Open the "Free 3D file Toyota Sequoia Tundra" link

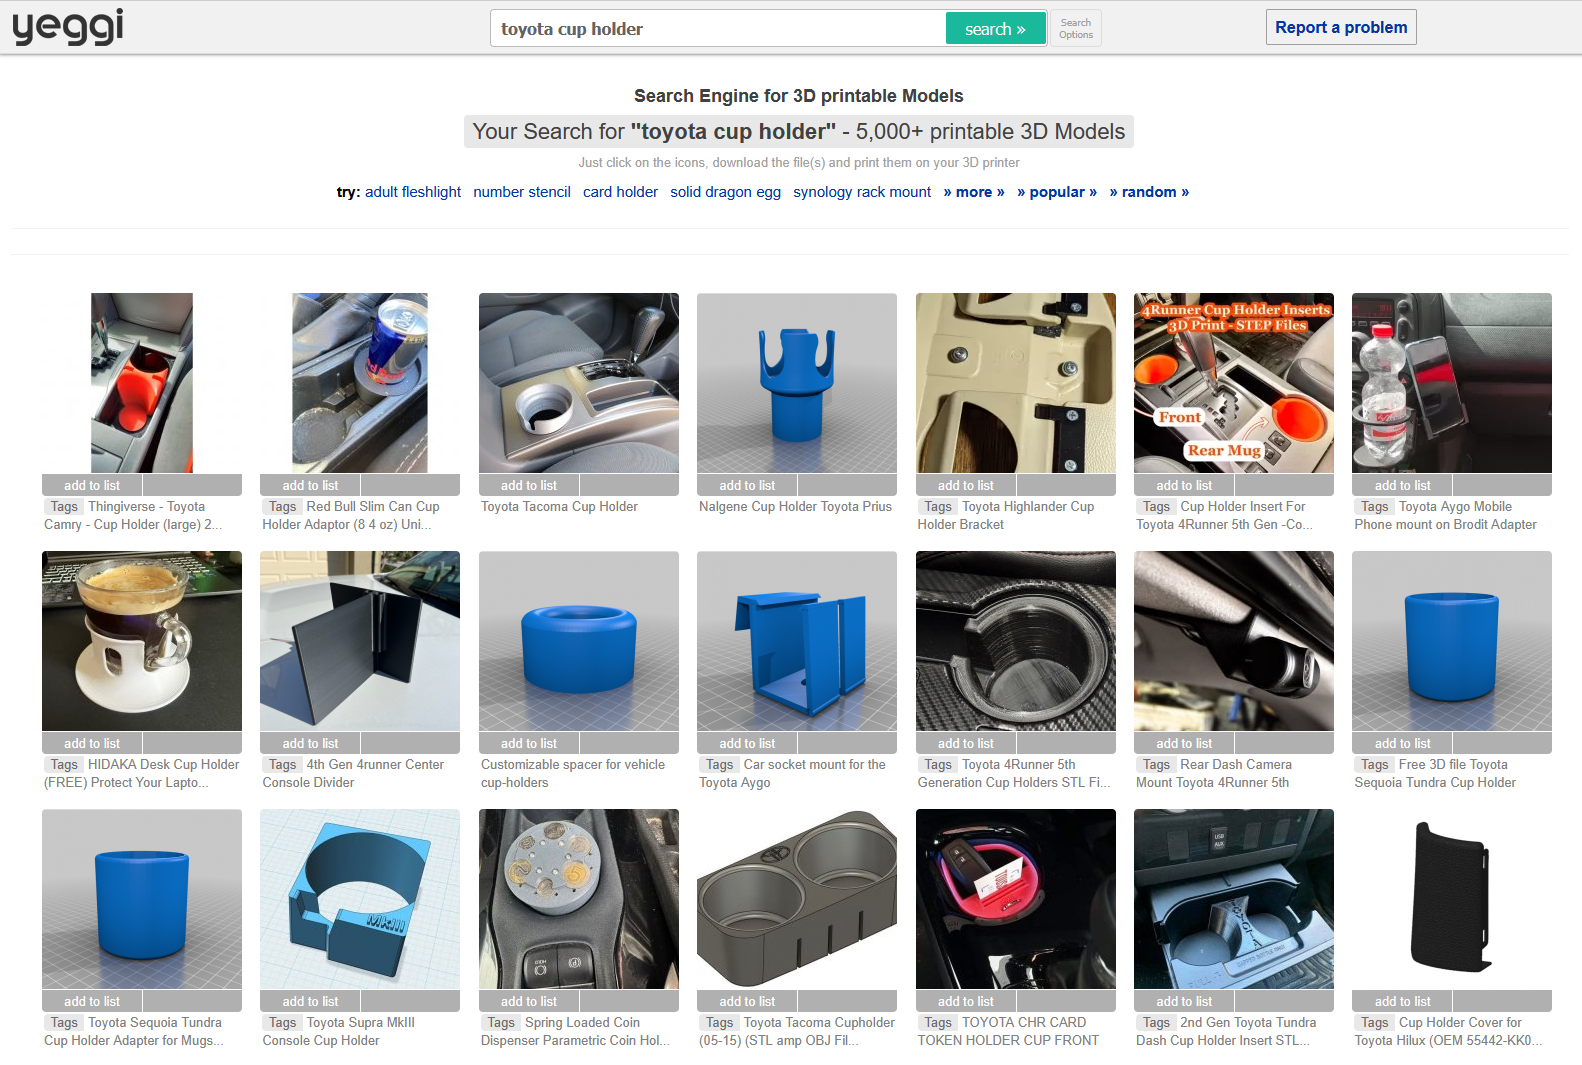(1435, 774)
